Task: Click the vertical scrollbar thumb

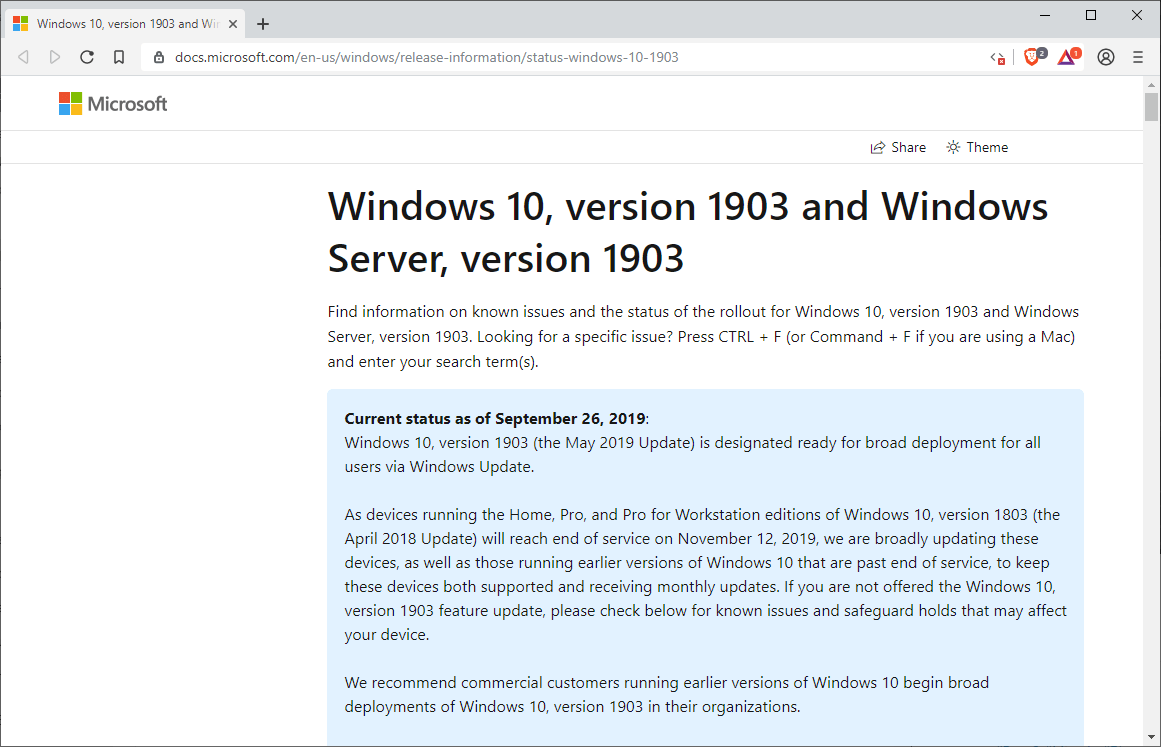Action: coord(1151,107)
